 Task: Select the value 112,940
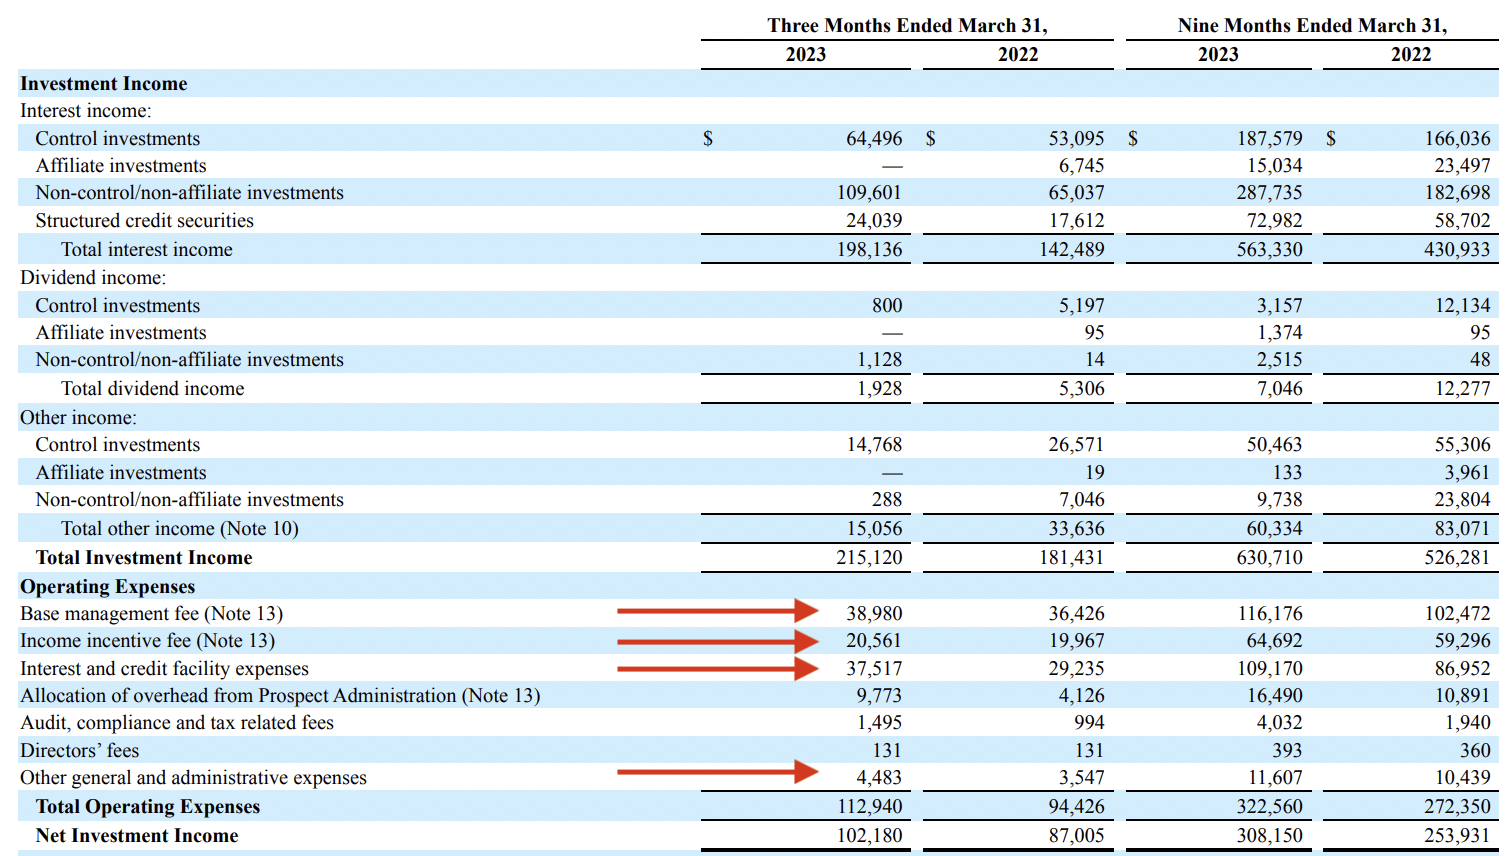[869, 807]
